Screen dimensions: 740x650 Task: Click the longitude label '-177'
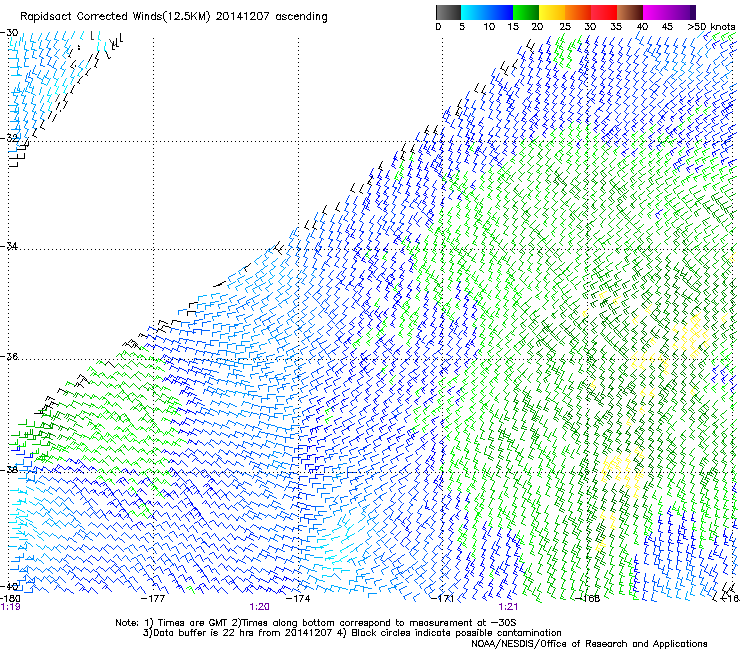point(153,598)
